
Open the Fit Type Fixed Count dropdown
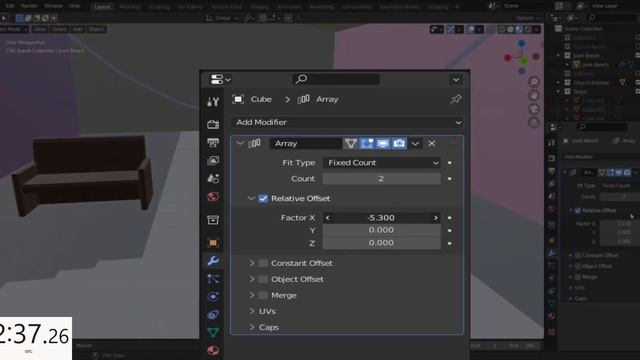click(382, 162)
